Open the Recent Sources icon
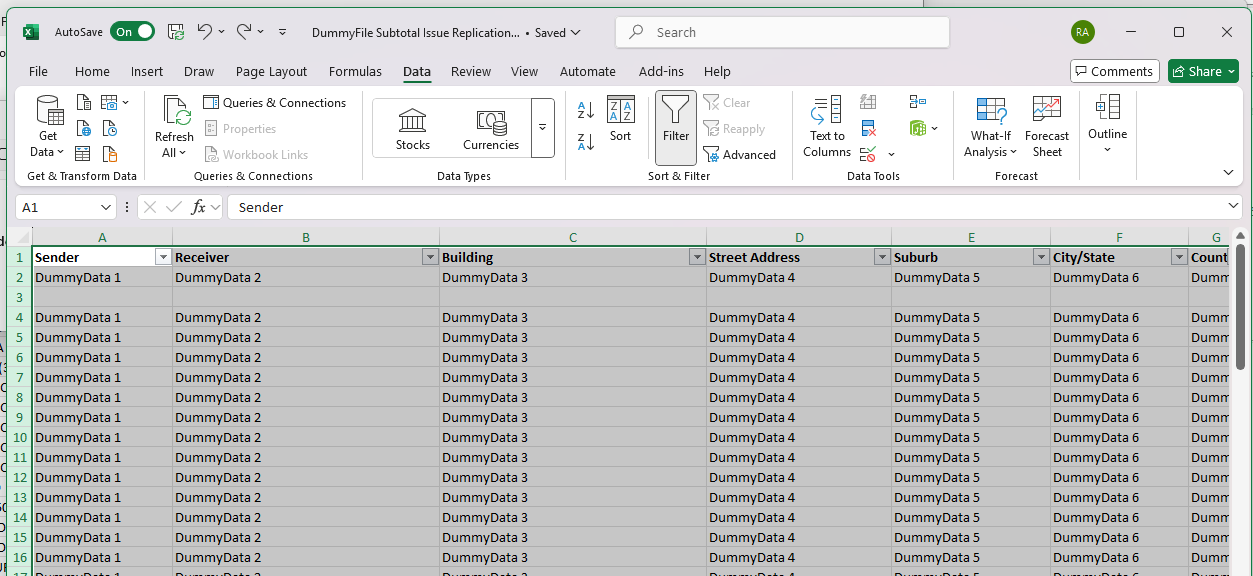 tap(110, 128)
